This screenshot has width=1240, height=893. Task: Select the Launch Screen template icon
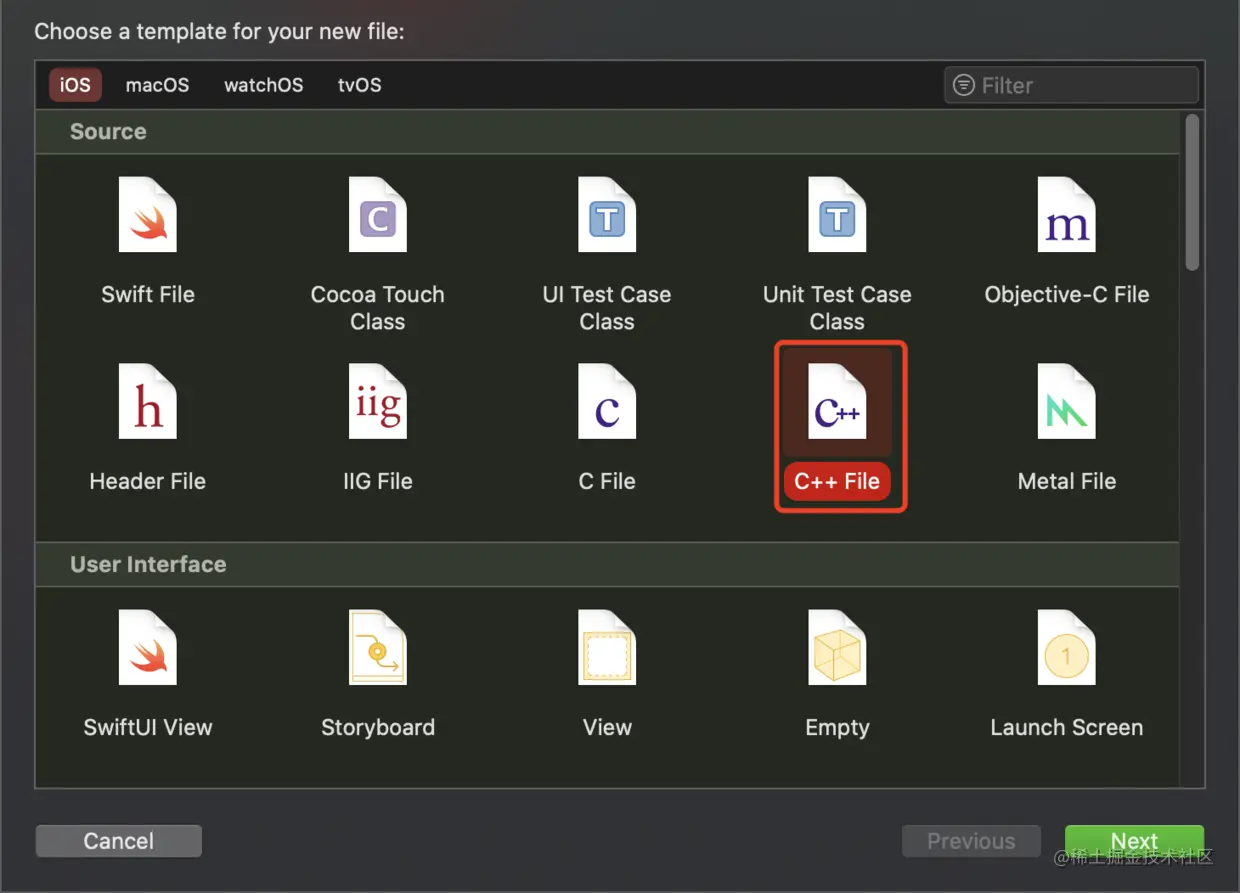[x=1067, y=648]
